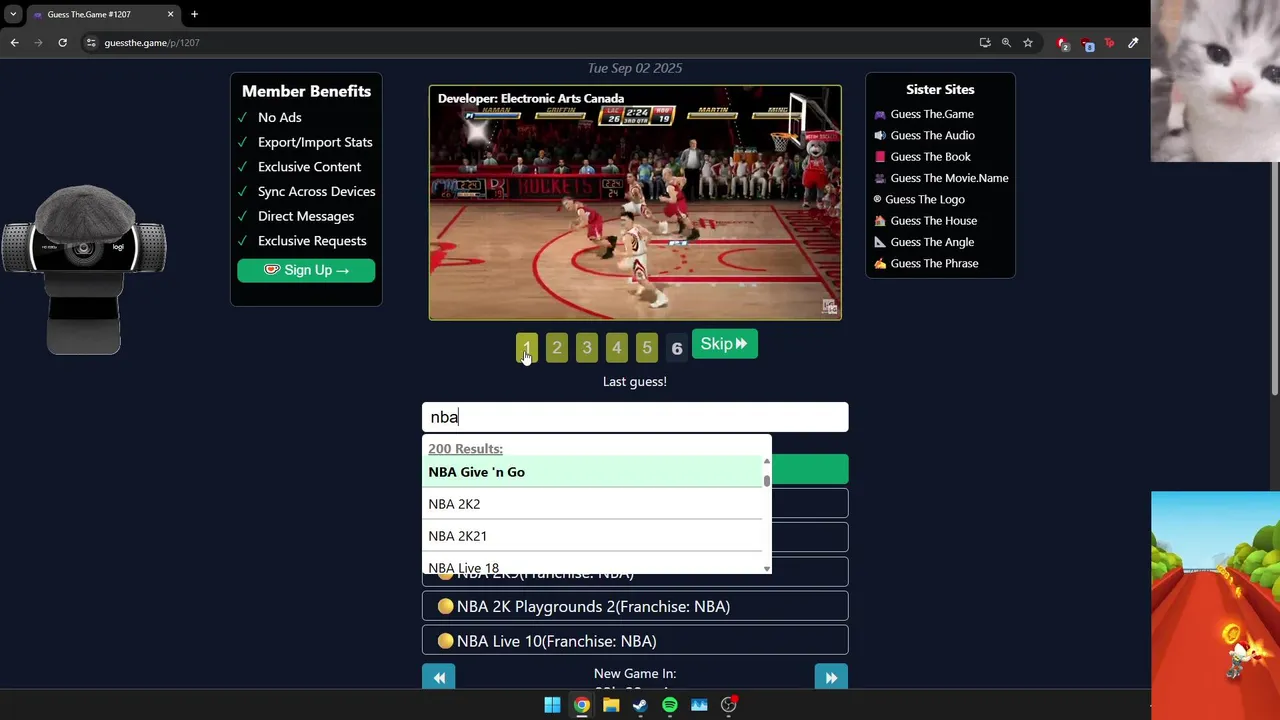Reload the current page
Image resolution: width=1280 pixels, height=720 pixels.
[x=62, y=43]
